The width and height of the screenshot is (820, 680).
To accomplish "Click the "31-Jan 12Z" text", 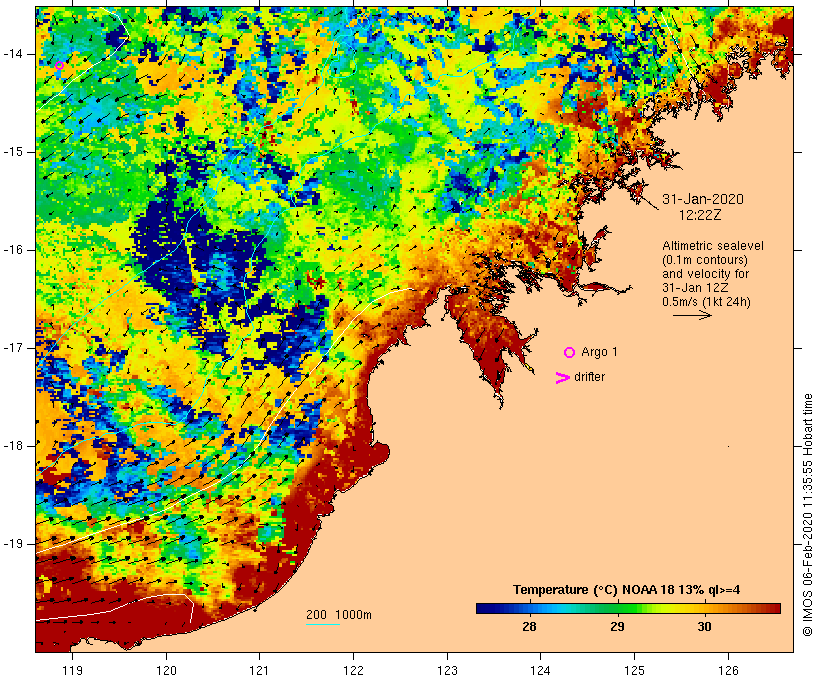I will (695, 288).
